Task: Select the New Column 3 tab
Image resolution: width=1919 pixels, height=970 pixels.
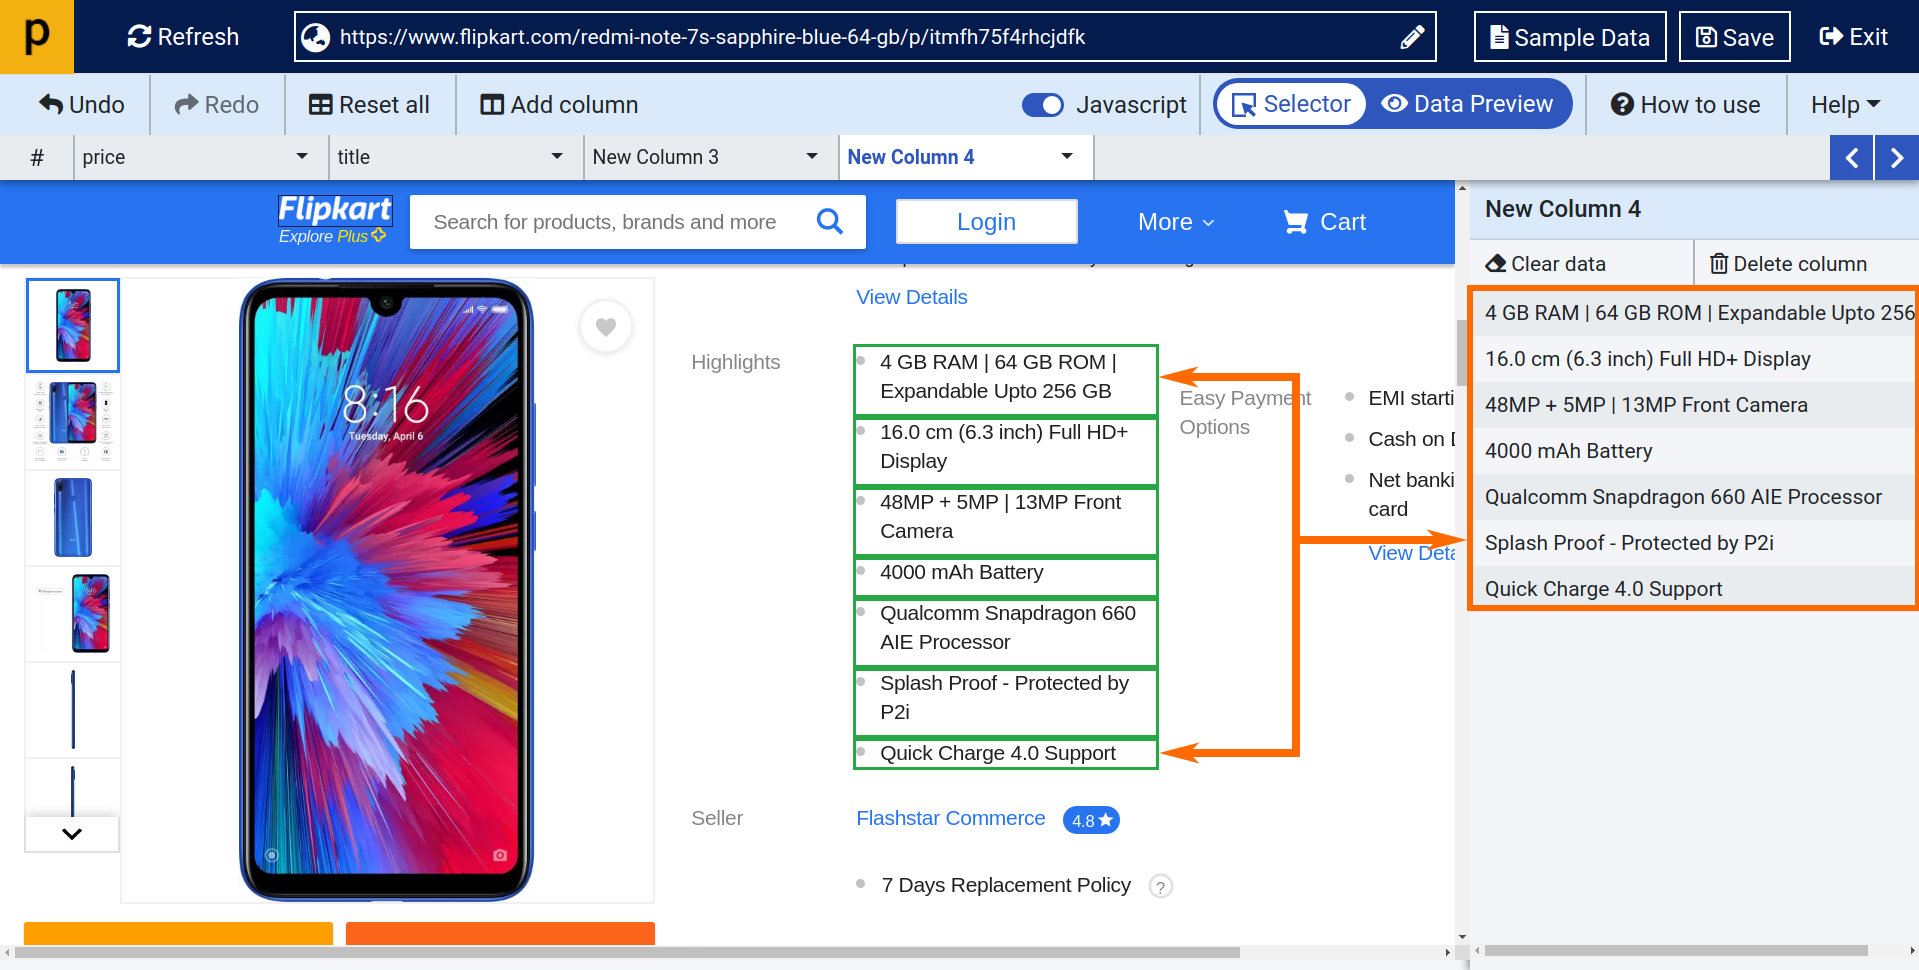Action: click(x=656, y=157)
